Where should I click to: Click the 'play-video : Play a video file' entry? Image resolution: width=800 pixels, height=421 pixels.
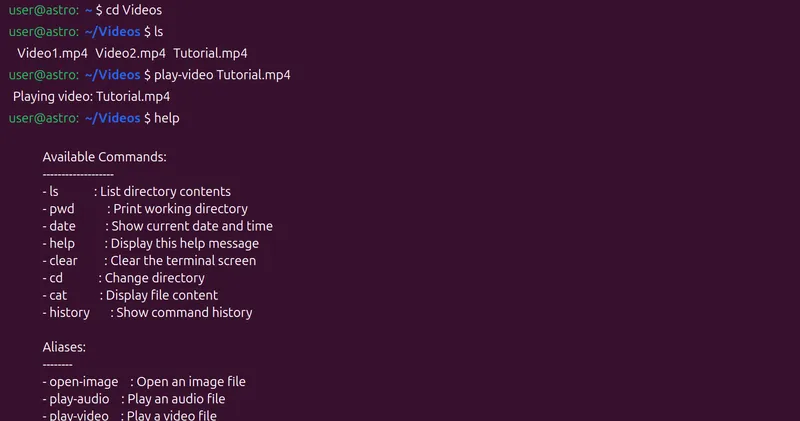[129, 415]
